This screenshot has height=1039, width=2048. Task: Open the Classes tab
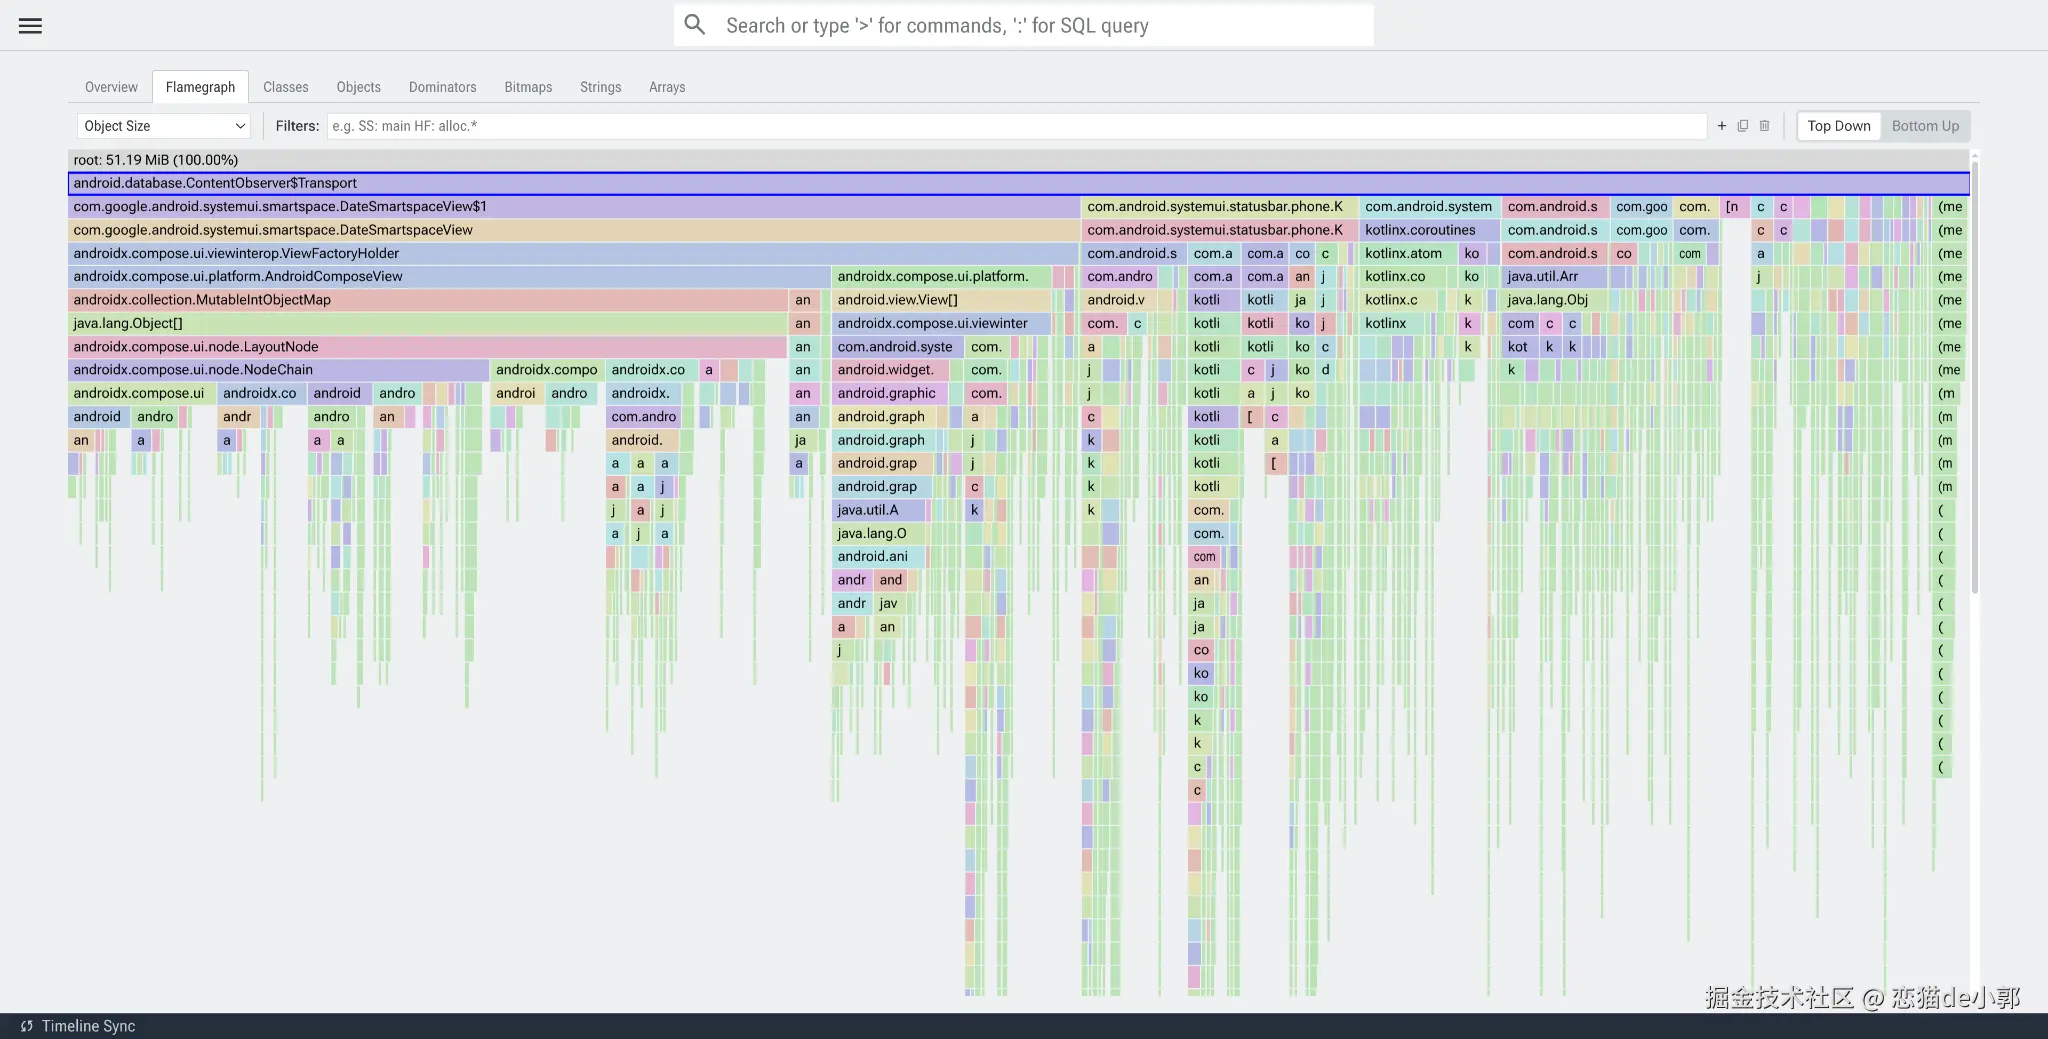click(286, 87)
